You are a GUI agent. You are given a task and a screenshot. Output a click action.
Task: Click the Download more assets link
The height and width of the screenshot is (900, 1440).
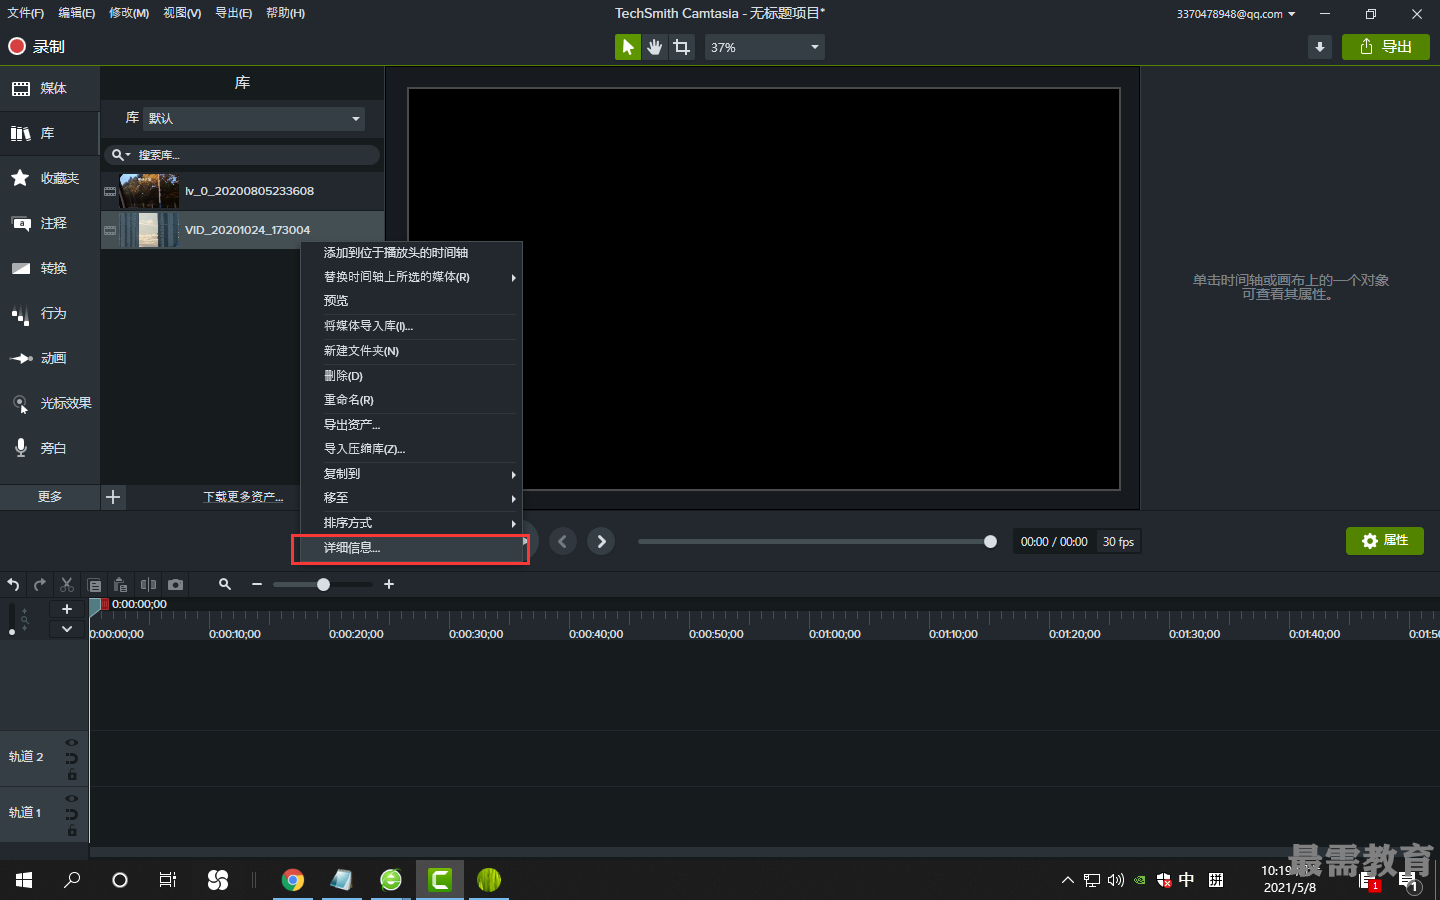coord(243,497)
